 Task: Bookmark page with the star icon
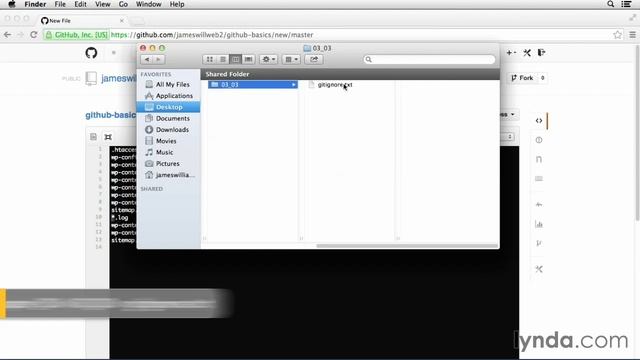(618, 35)
